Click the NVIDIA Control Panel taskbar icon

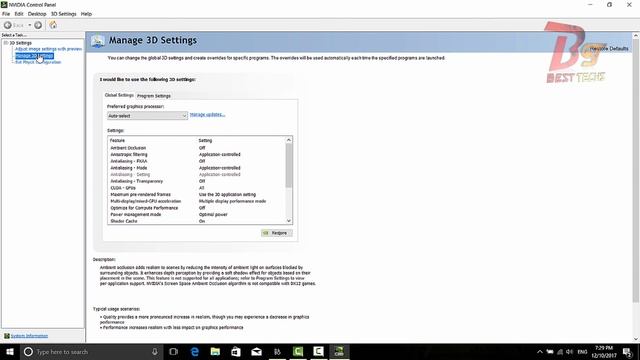(339, 351)
